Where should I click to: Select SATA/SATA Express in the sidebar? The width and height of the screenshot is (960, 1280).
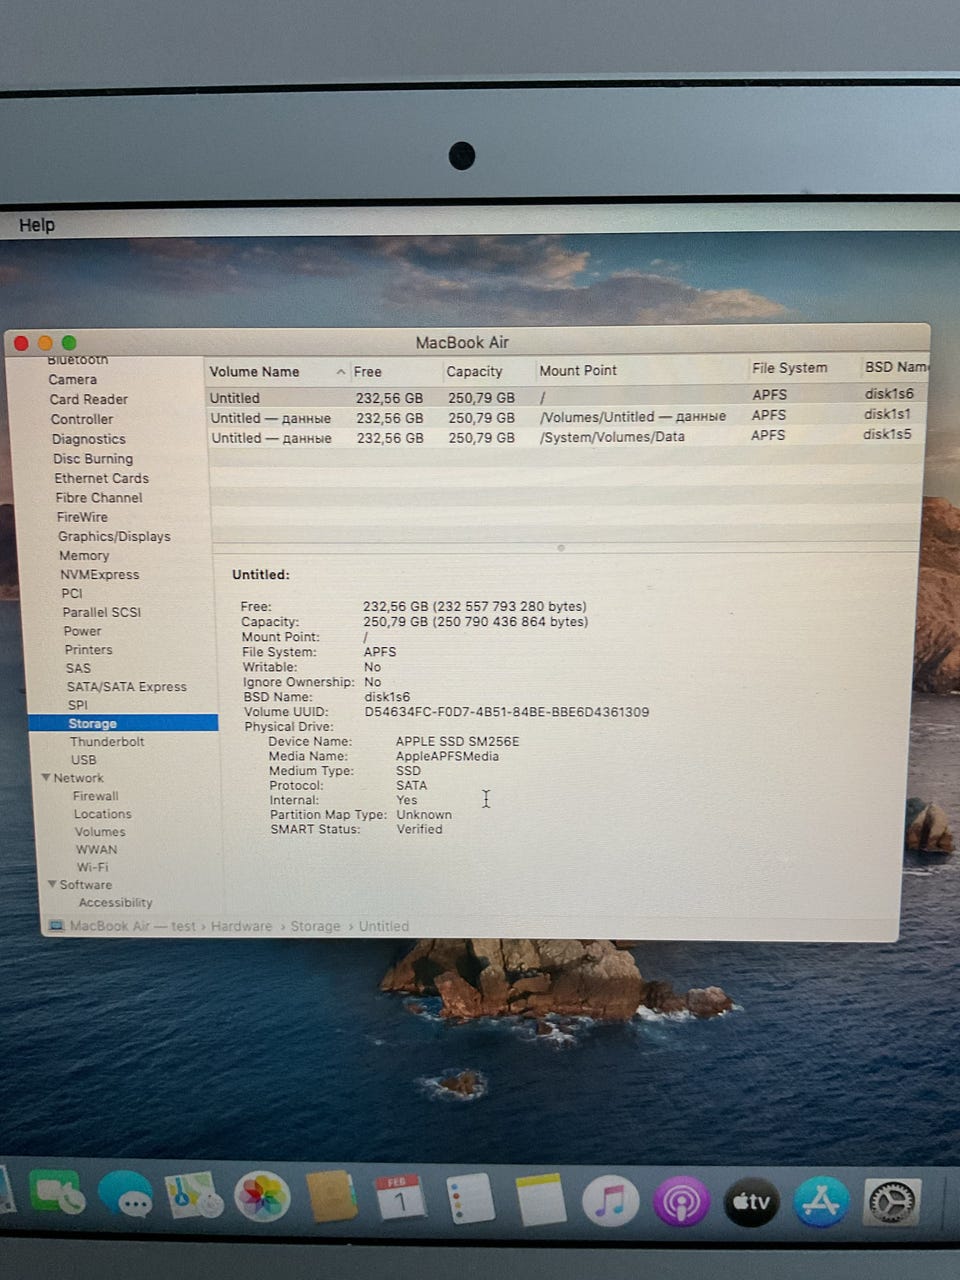127,686
